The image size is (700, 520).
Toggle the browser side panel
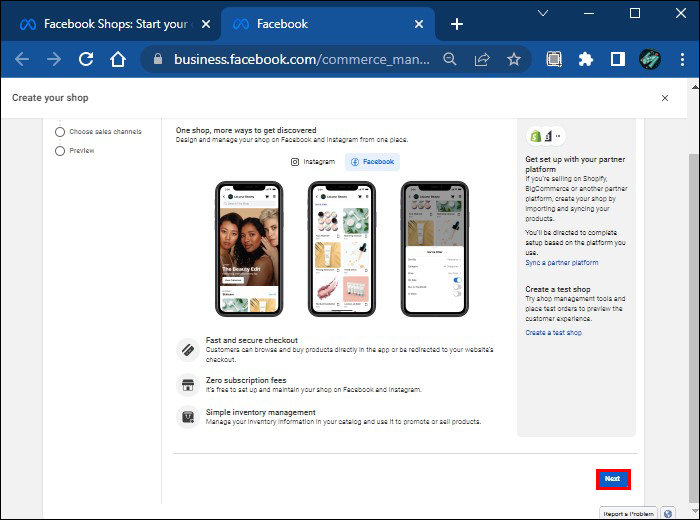pyautogui.click(x=618, y=59)
